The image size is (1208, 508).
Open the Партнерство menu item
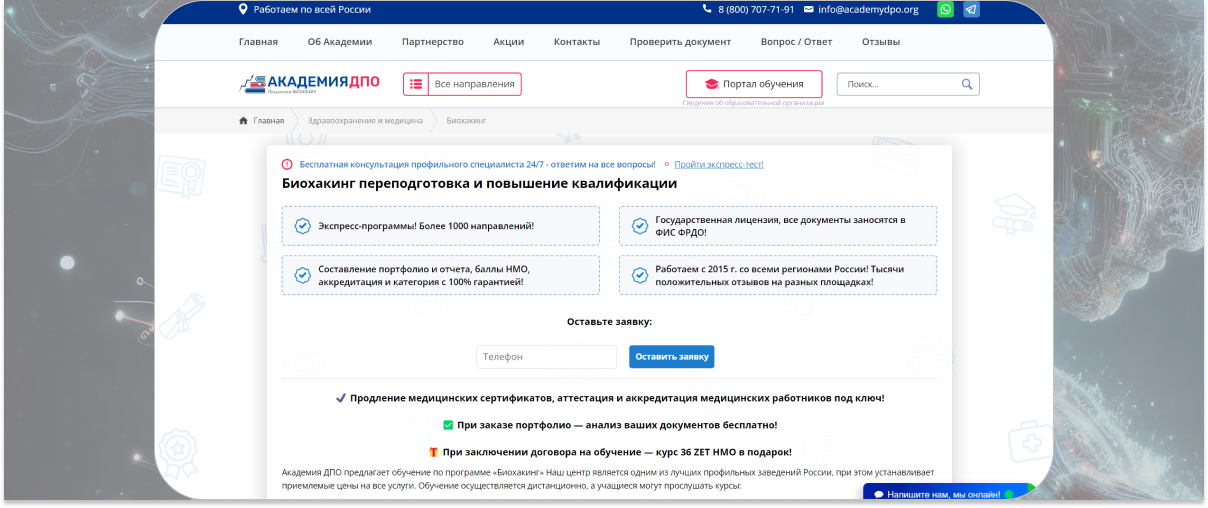click(x=433, y=42)
